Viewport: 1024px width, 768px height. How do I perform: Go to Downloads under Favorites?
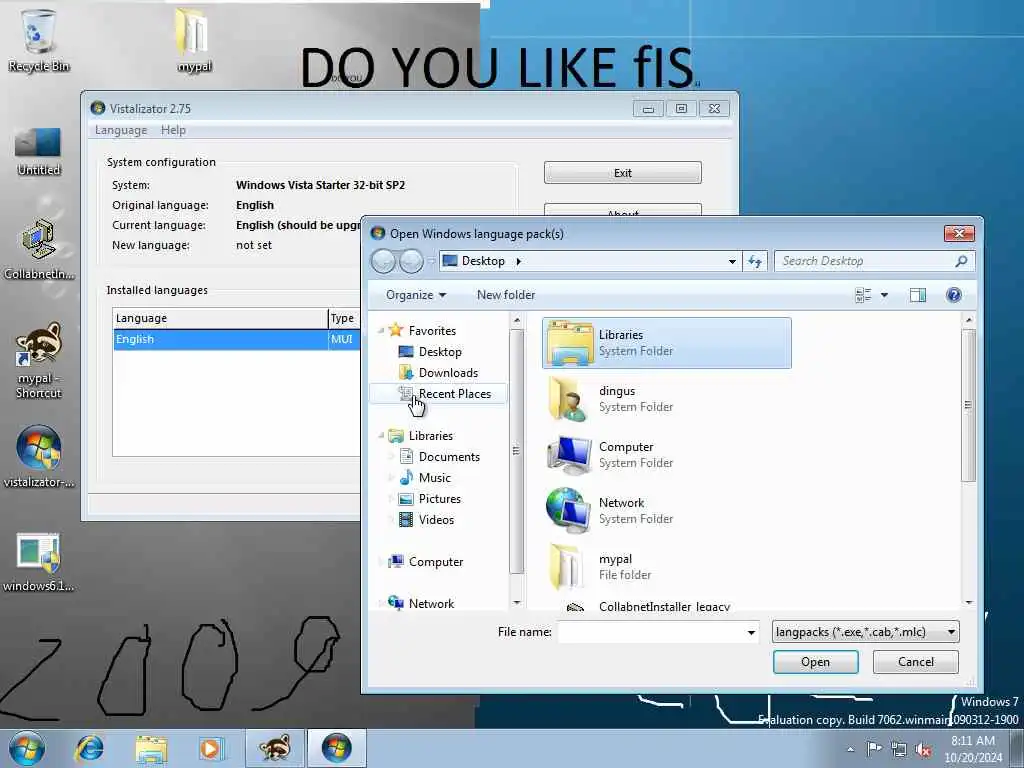pyautogui.click(x=448, y=373)
